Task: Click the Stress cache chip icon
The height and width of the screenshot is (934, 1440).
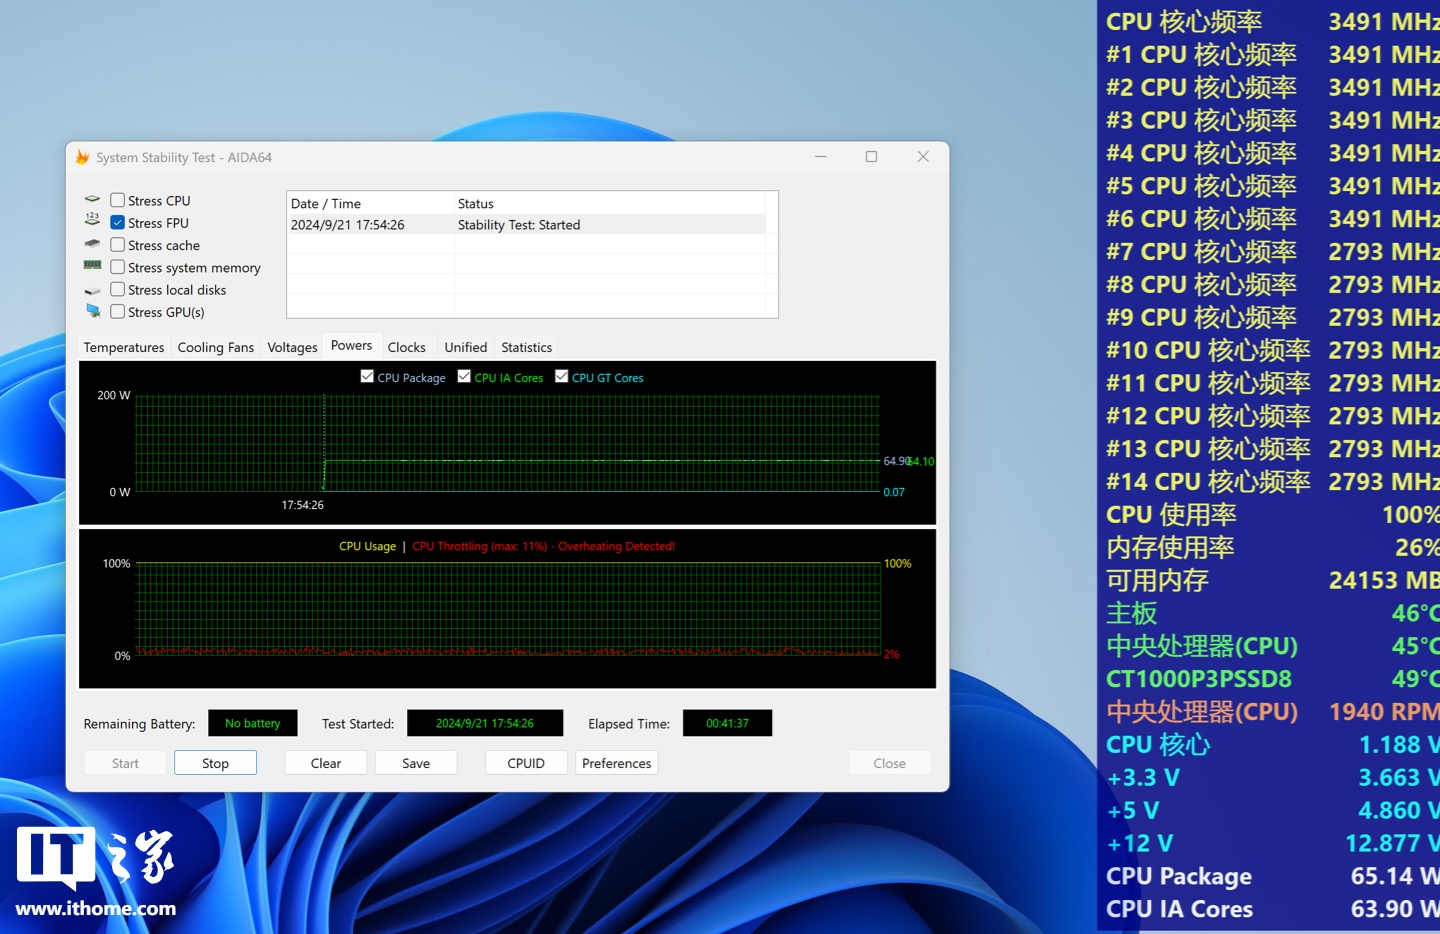Action: pos(92,244)
